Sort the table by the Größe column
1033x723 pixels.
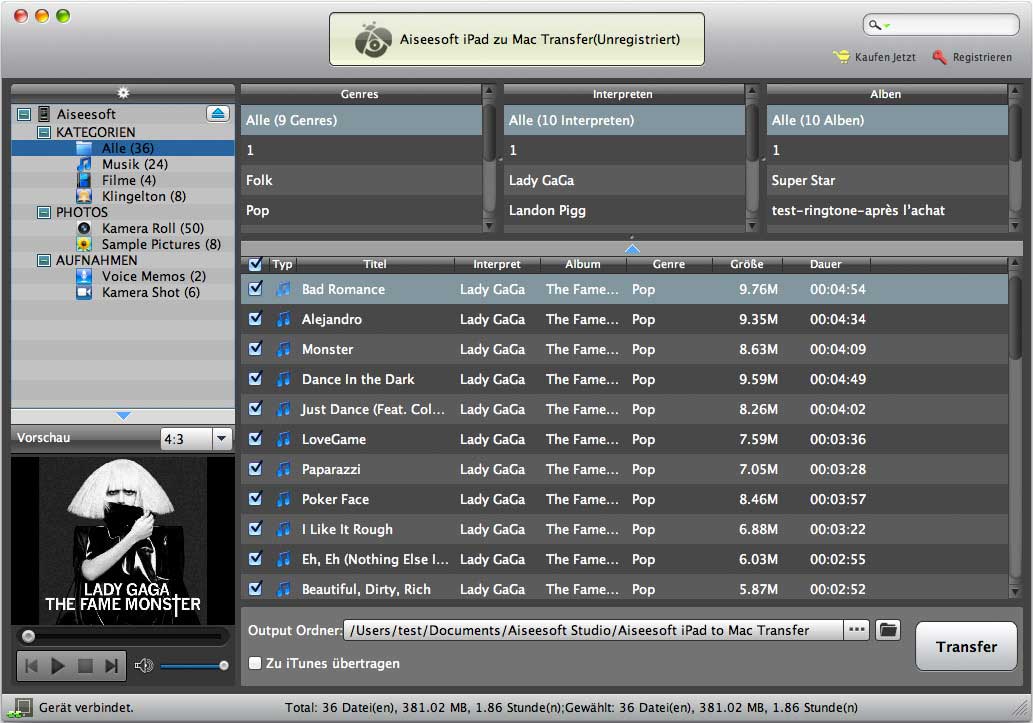point(747,264)
